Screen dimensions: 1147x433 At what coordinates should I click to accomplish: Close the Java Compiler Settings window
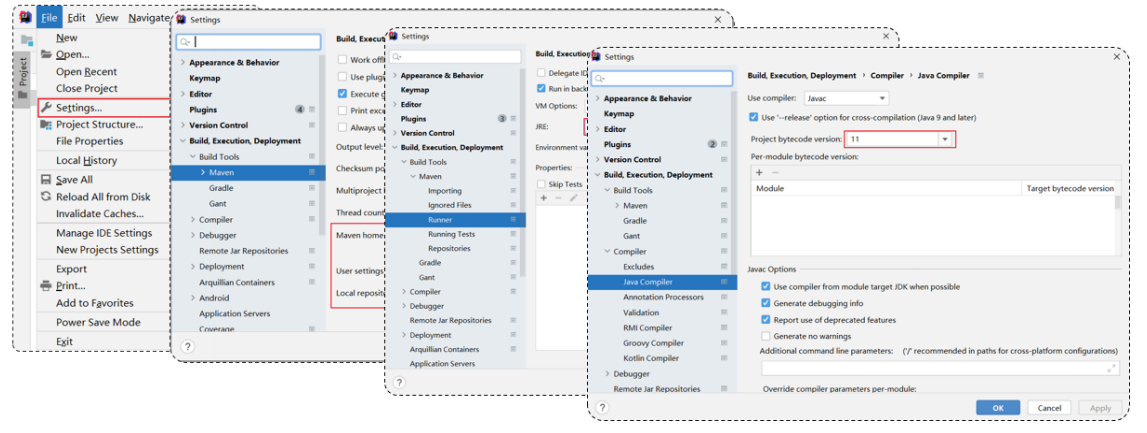pos(1116,56)
